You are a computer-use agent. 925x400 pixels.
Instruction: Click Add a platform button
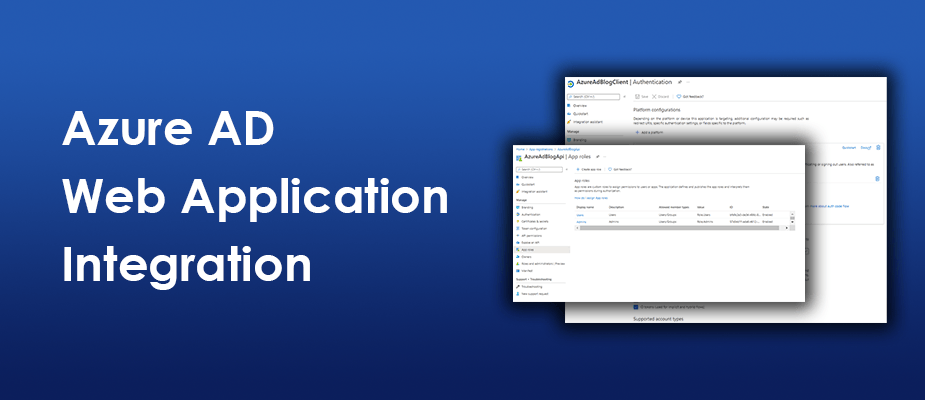[650, 133]
